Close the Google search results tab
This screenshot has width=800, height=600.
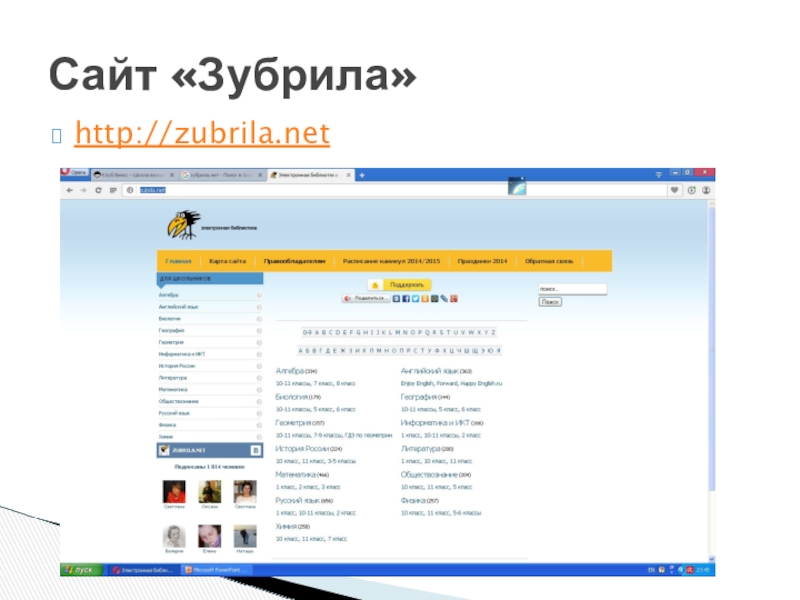[x=260, y=175]
